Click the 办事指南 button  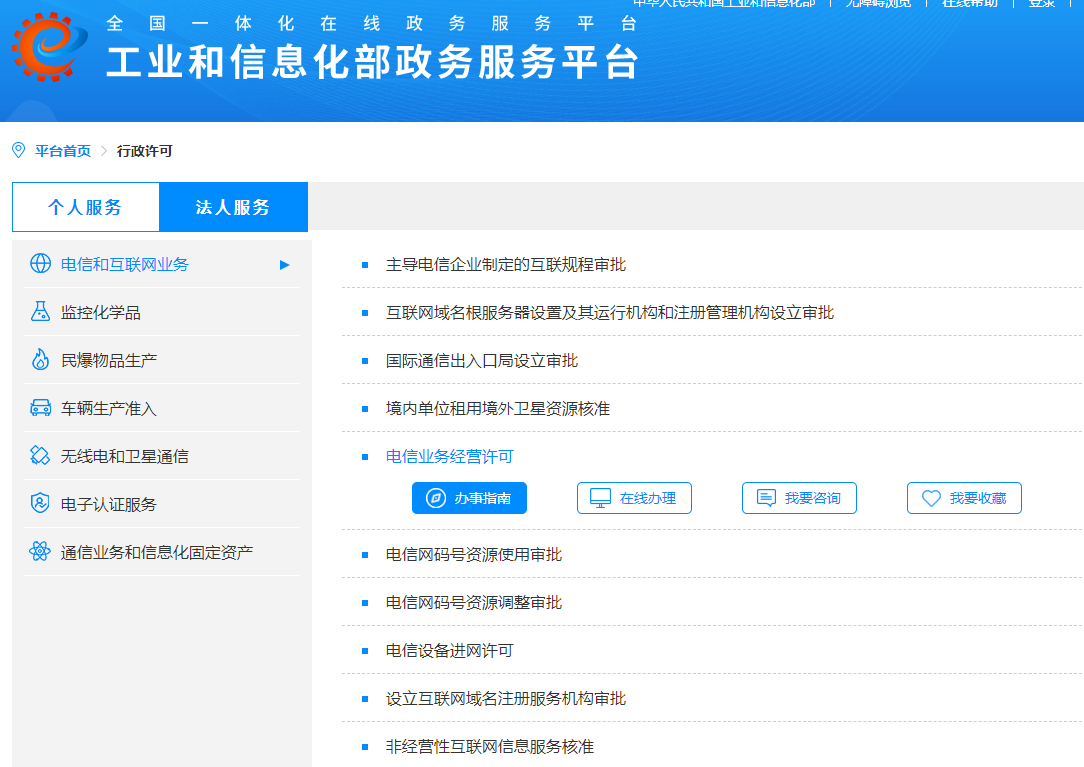(x=469, y=498)
